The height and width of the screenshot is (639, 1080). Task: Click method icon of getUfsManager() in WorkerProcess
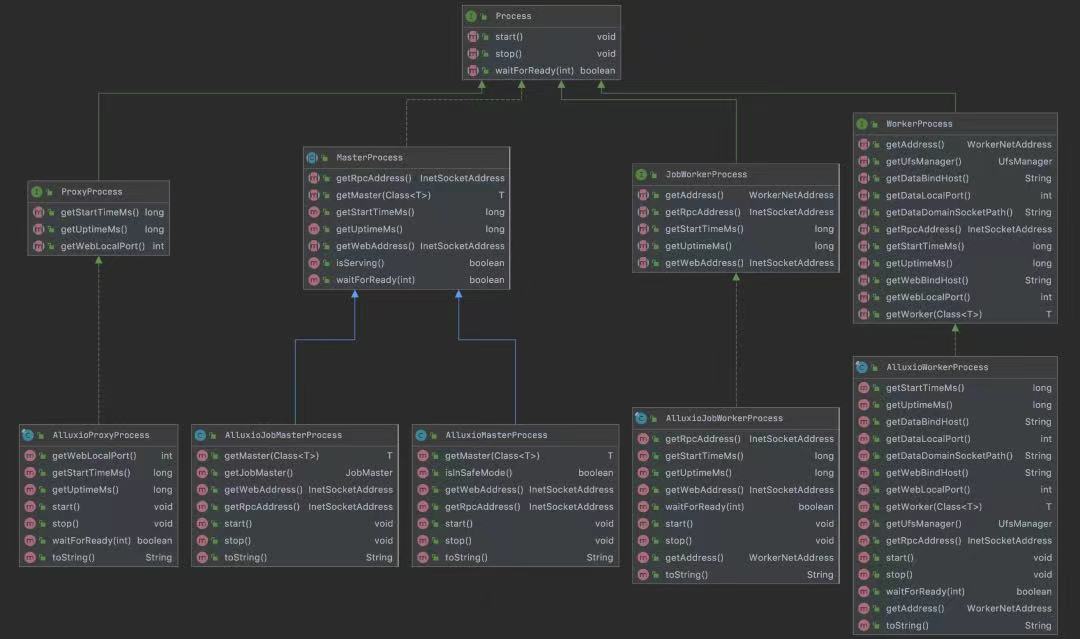[x=864, y=161]
